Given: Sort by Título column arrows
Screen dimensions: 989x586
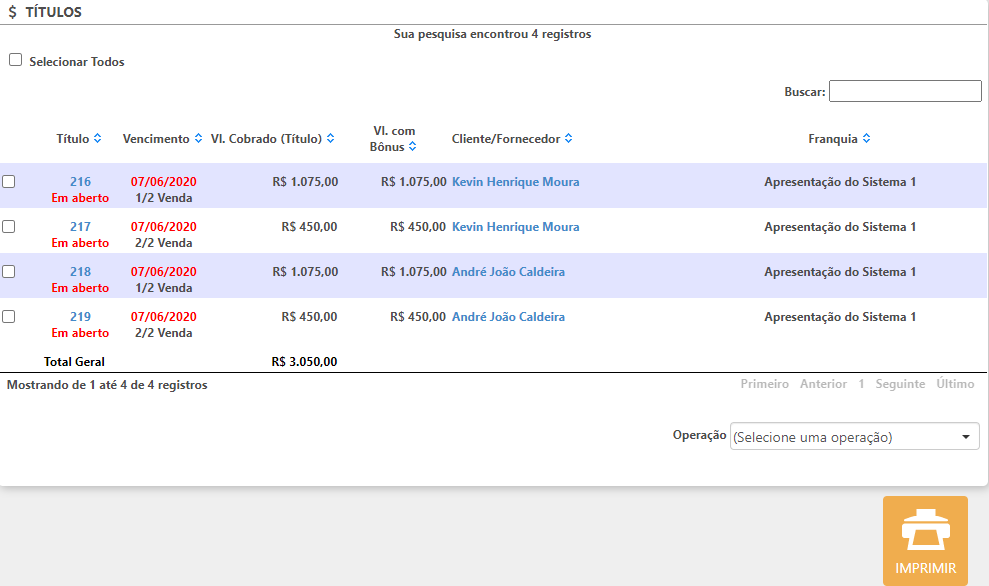Looking at the screenshot, I should coord(97,139).
